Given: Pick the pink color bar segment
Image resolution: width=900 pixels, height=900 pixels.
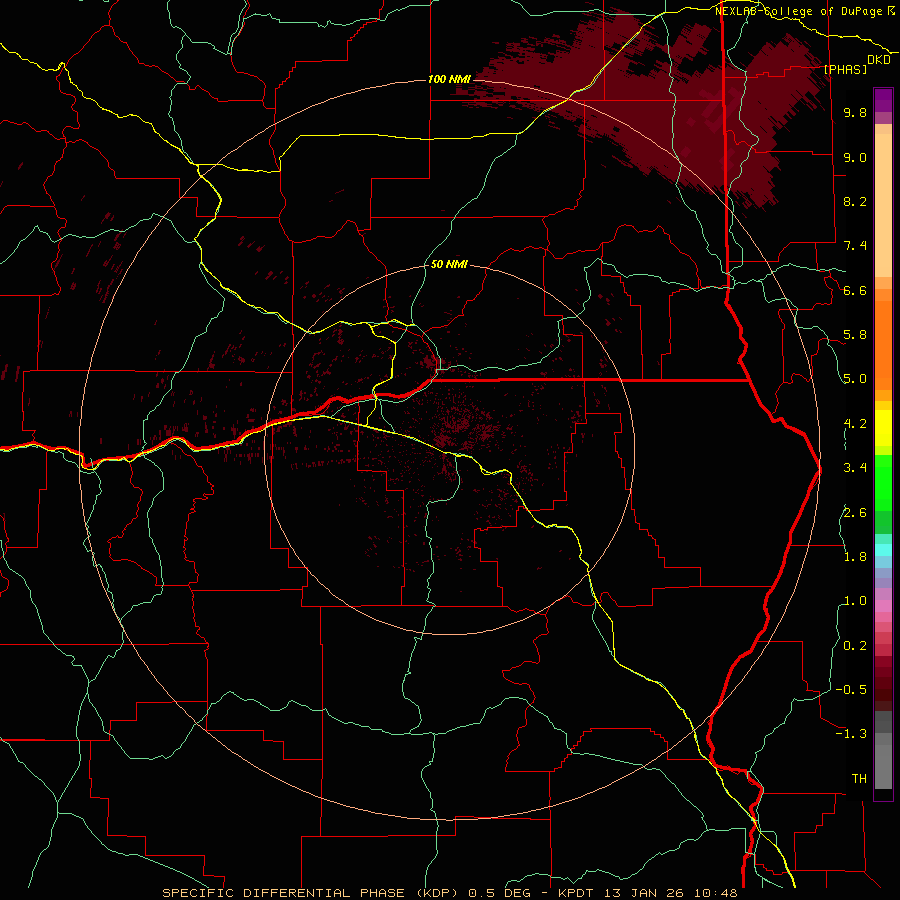Looking at the screenshot, I should coord(883,606).
